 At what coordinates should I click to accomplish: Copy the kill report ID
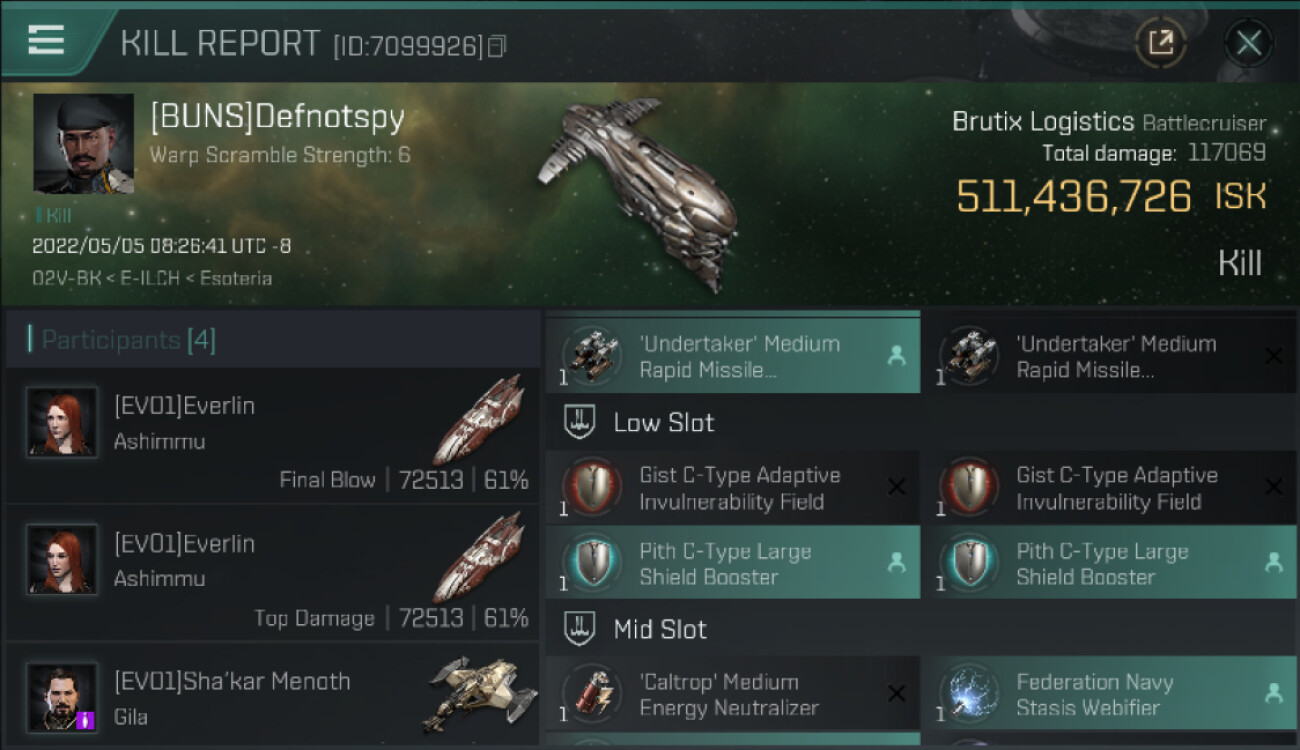point(497,46)
